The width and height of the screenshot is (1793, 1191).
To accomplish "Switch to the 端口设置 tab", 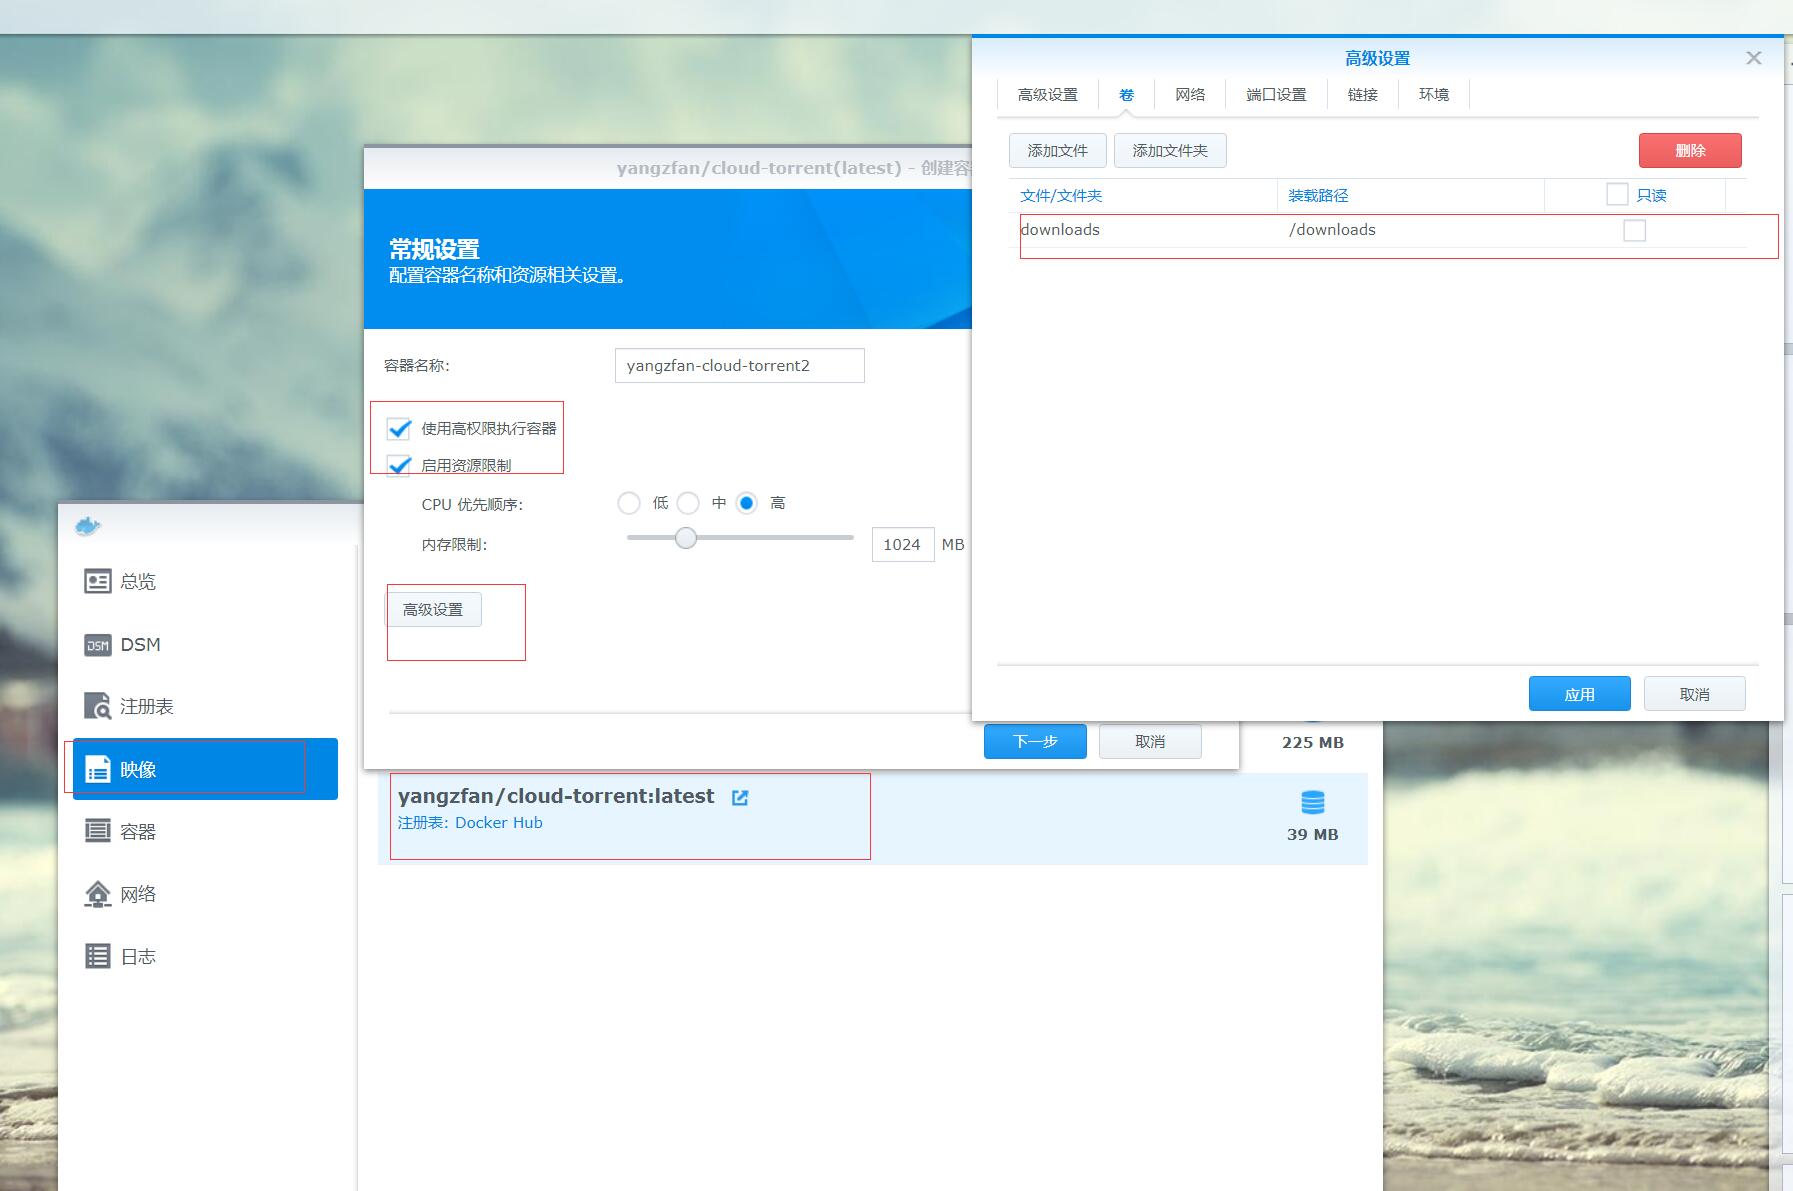I will [1276, 94].
